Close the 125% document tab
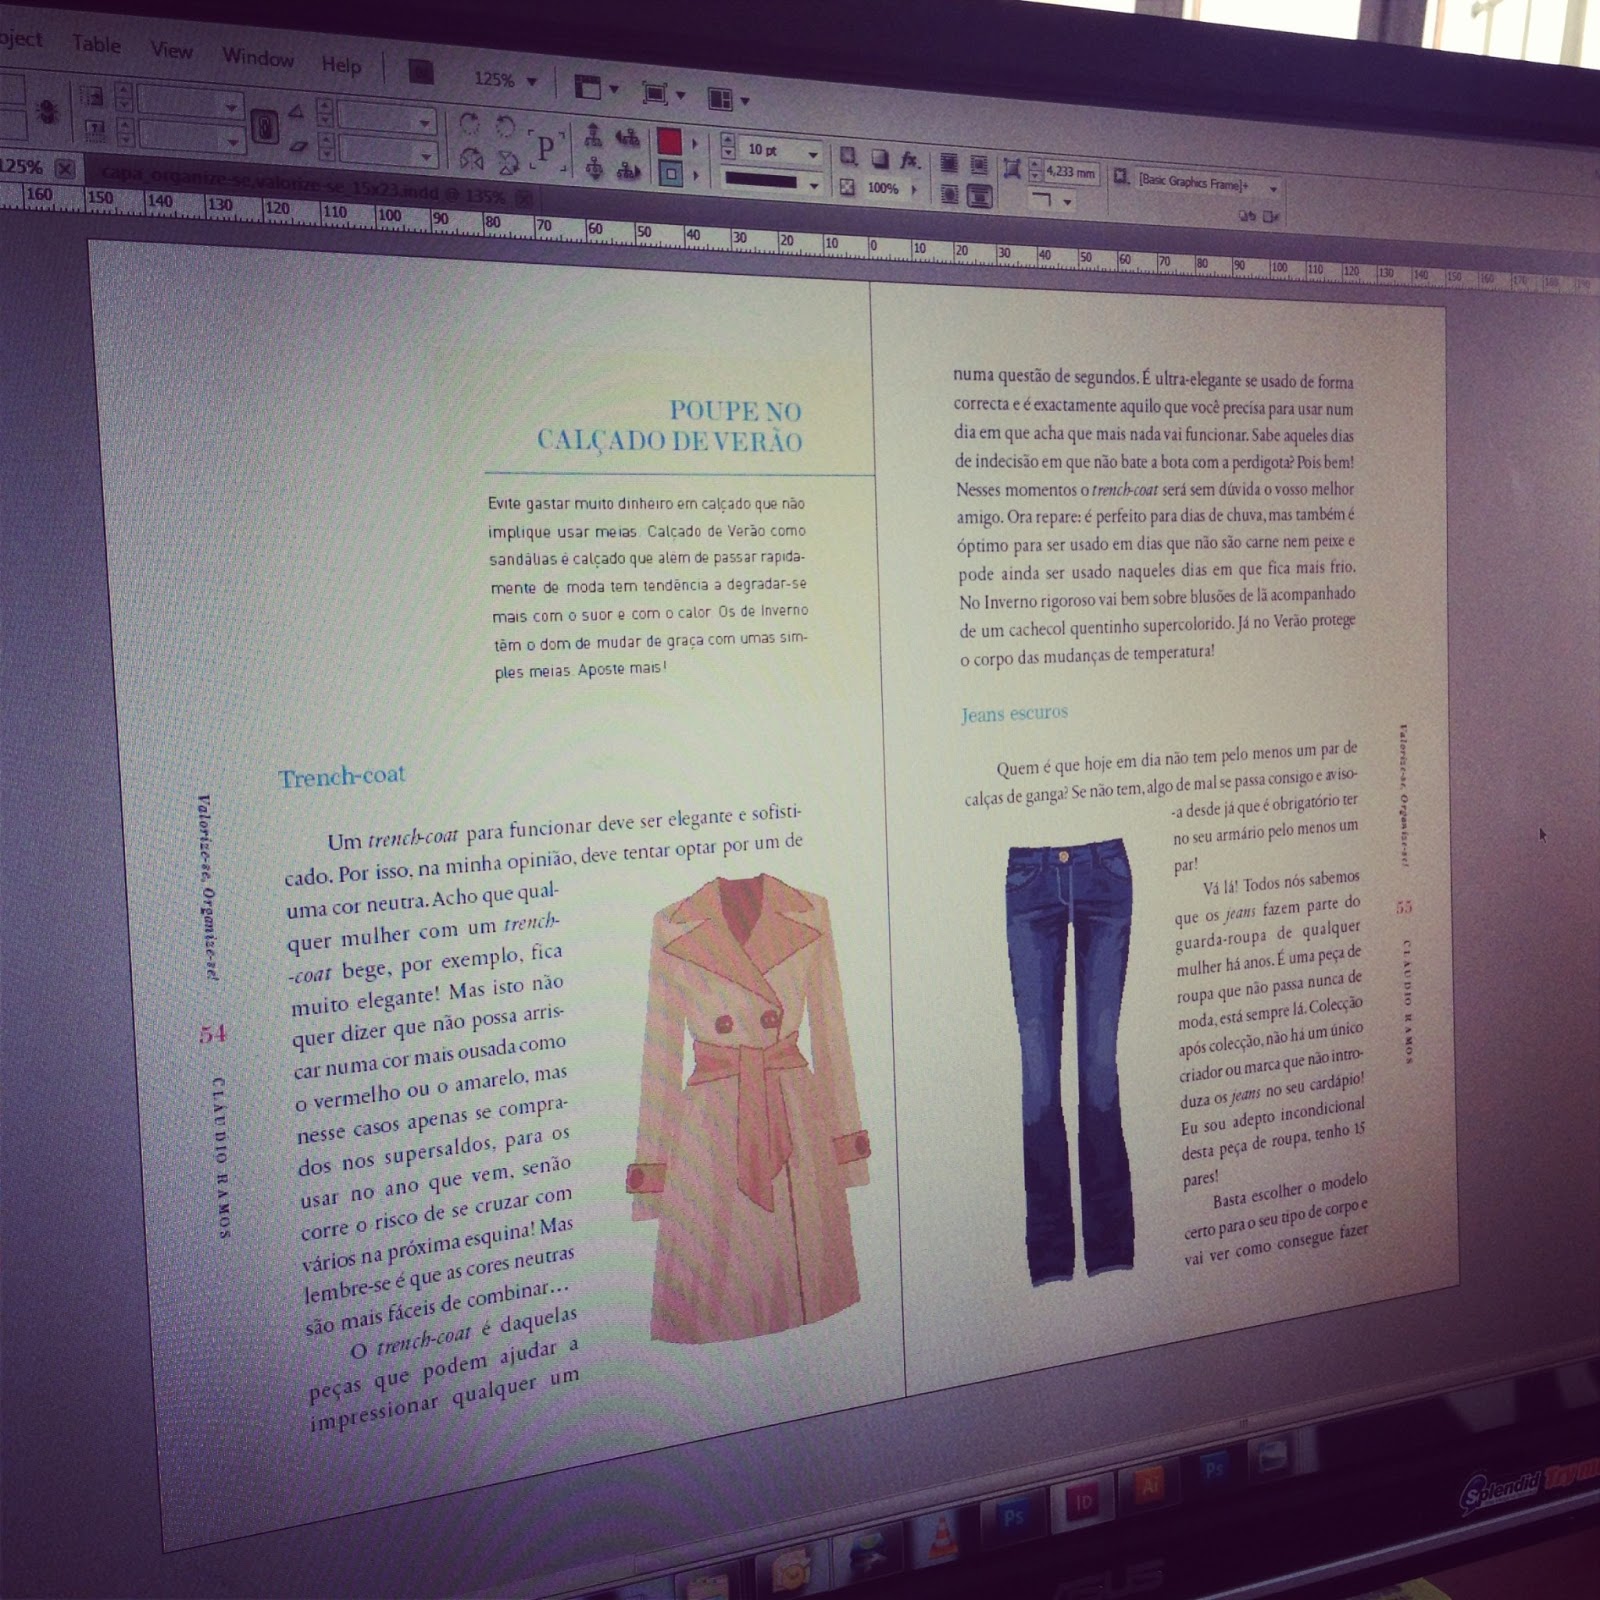1600x1600 pixels. (64, 168)
